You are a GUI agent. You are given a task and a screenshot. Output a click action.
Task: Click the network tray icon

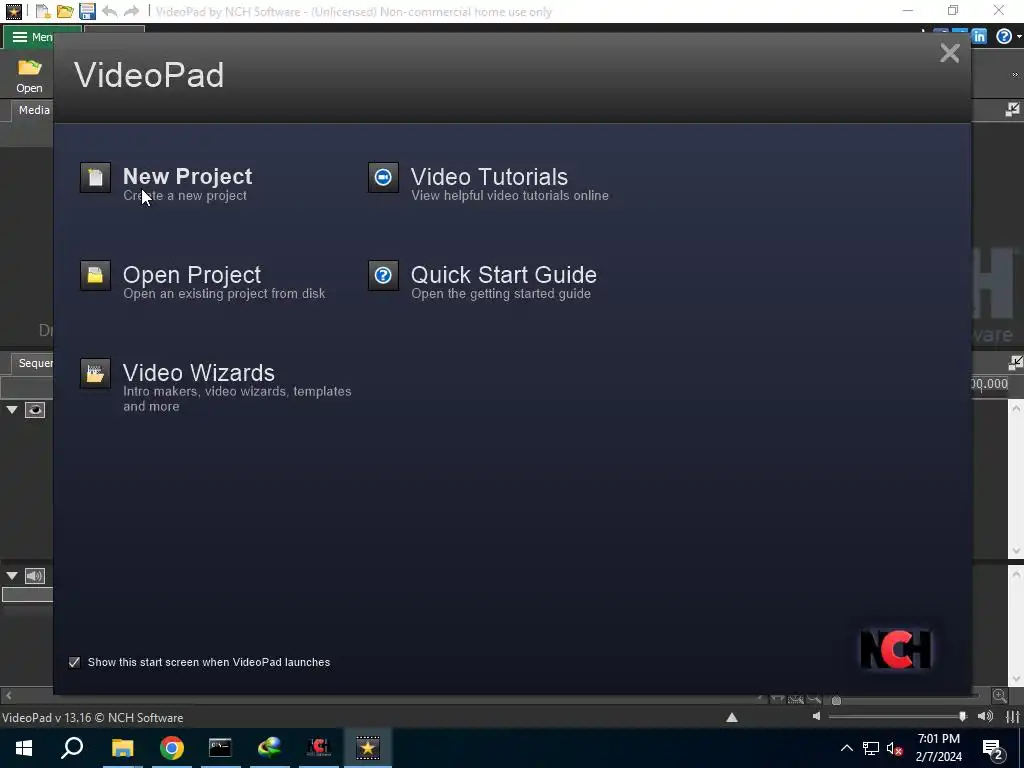coord(871,748)
